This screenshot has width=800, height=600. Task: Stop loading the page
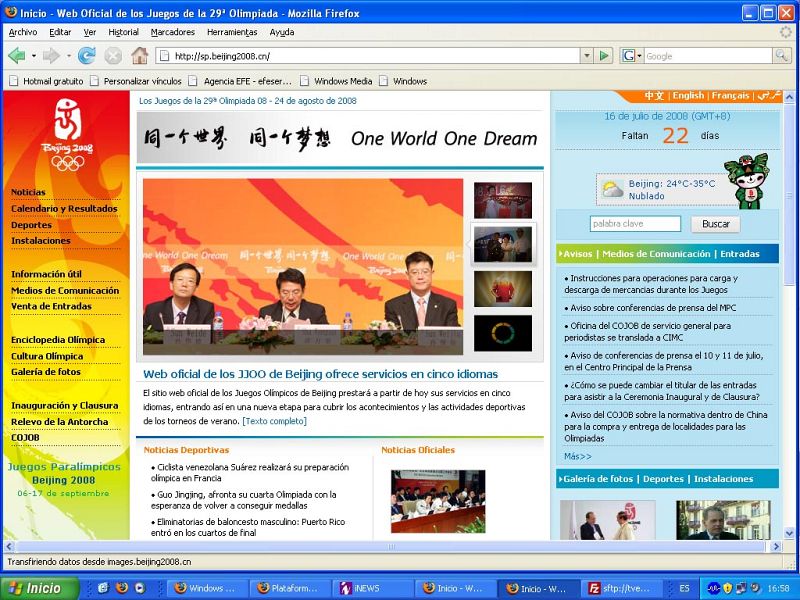(x=112, y=56)
